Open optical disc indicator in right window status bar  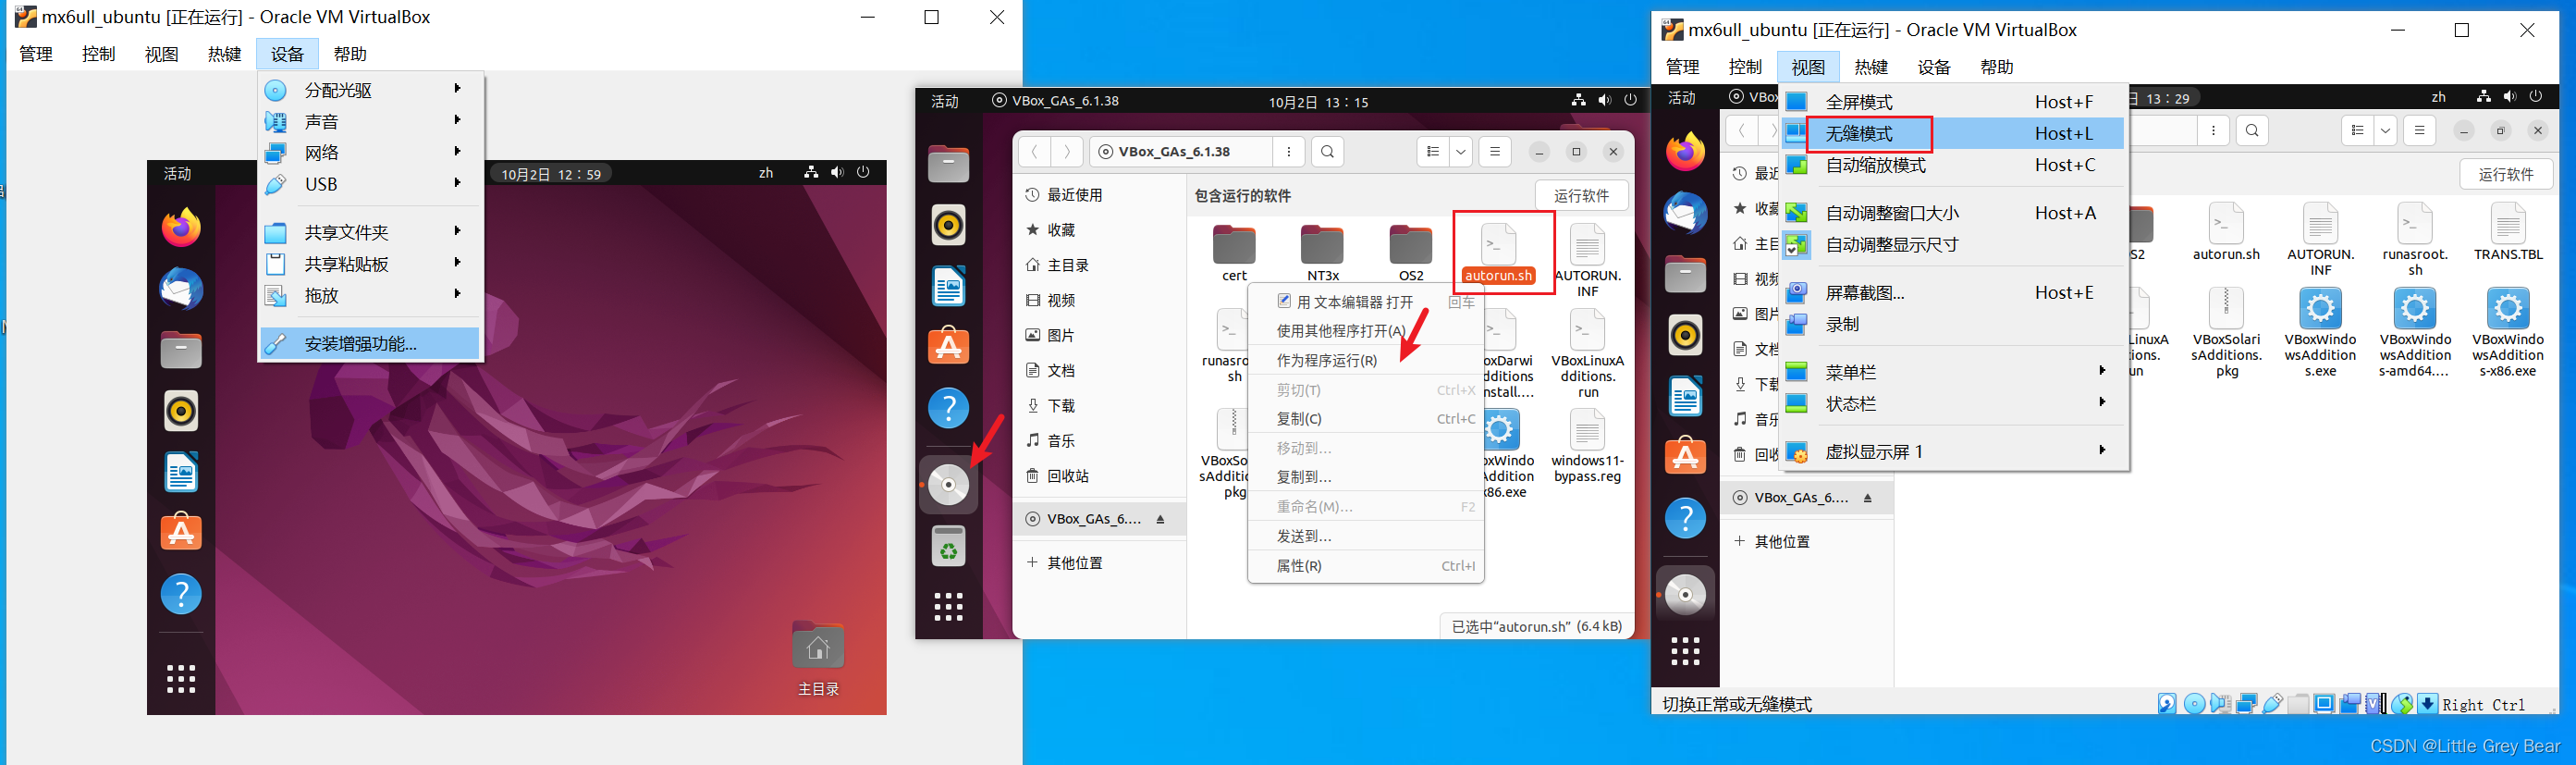pyautogui.click(x=2195, y=704)
